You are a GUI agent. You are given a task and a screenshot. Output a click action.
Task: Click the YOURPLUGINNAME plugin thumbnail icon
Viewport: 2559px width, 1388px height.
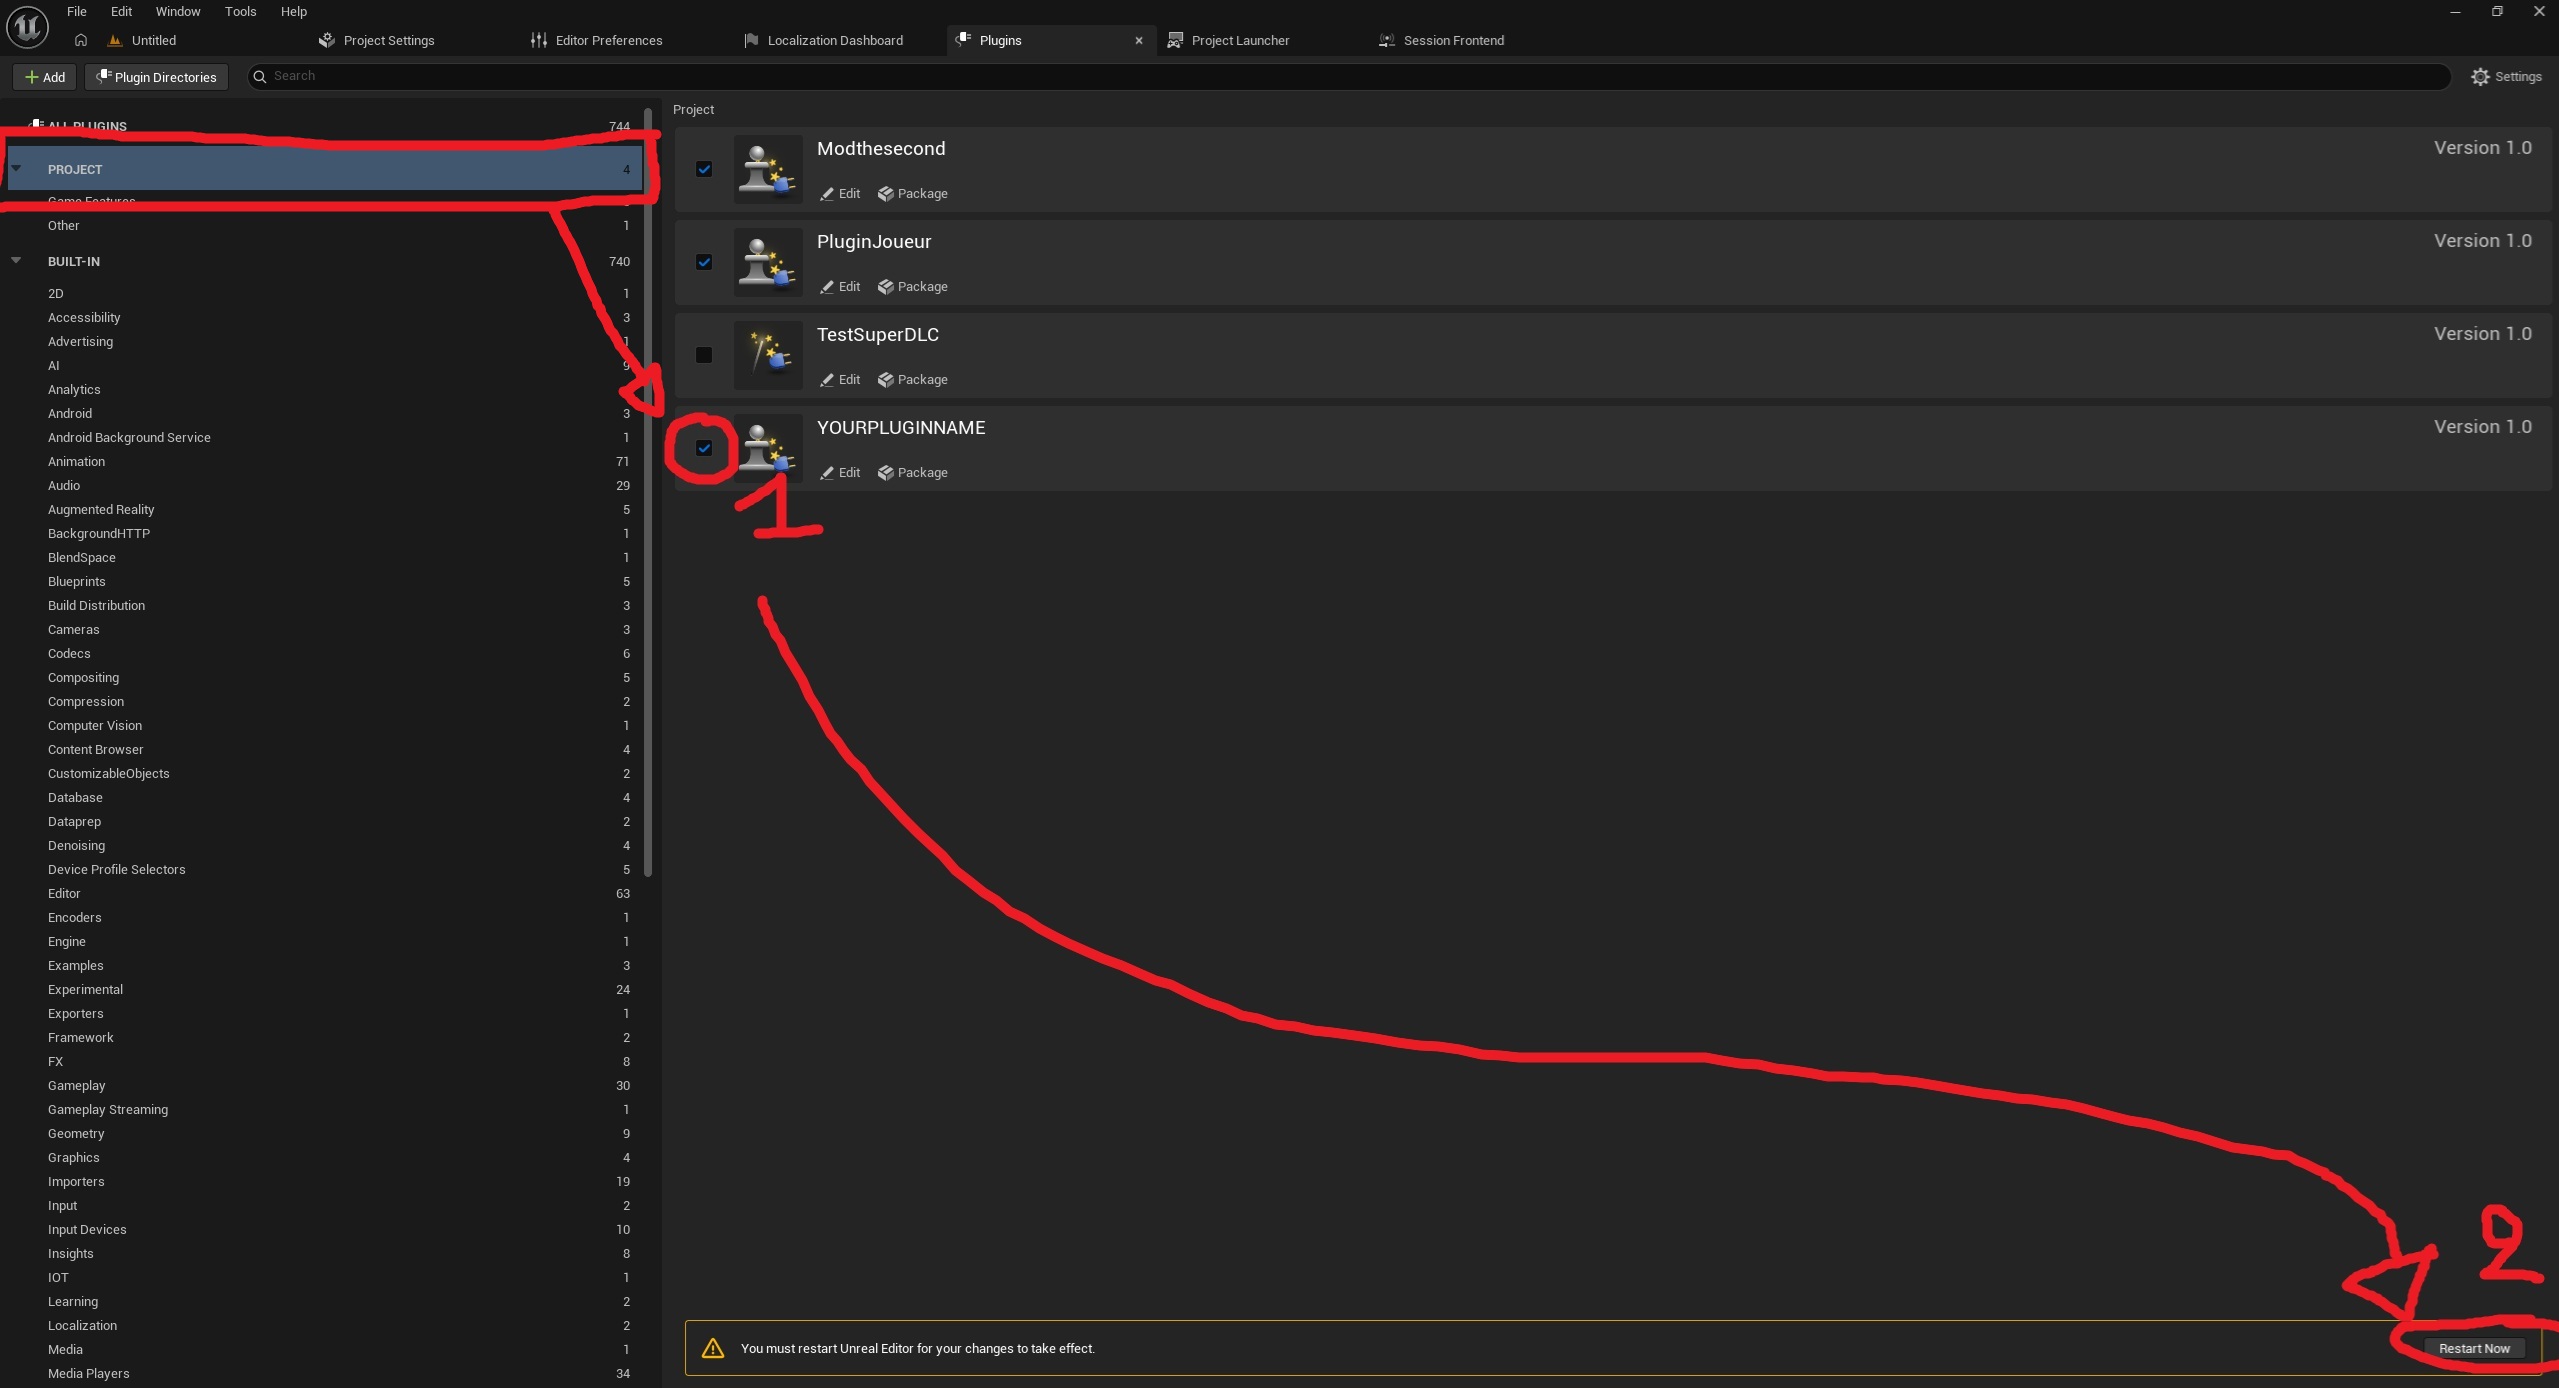coord(768,448)
